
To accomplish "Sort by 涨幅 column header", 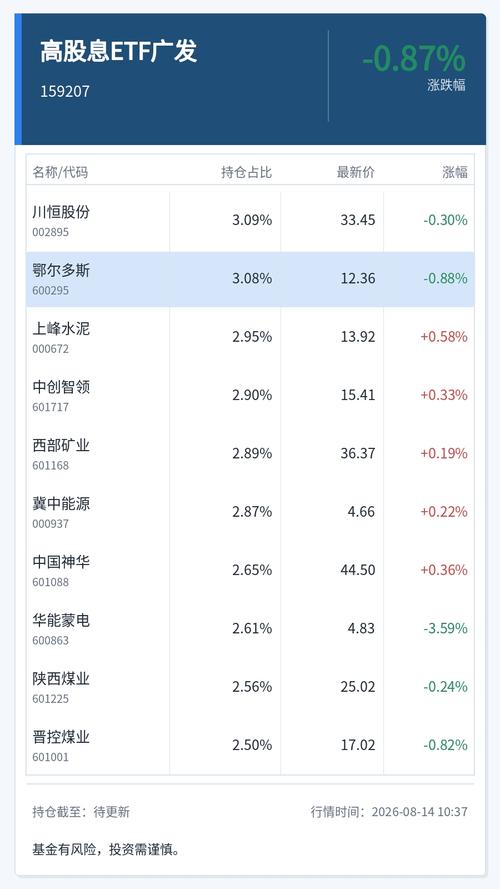I will pyautogui.click(x=455, y=172).
